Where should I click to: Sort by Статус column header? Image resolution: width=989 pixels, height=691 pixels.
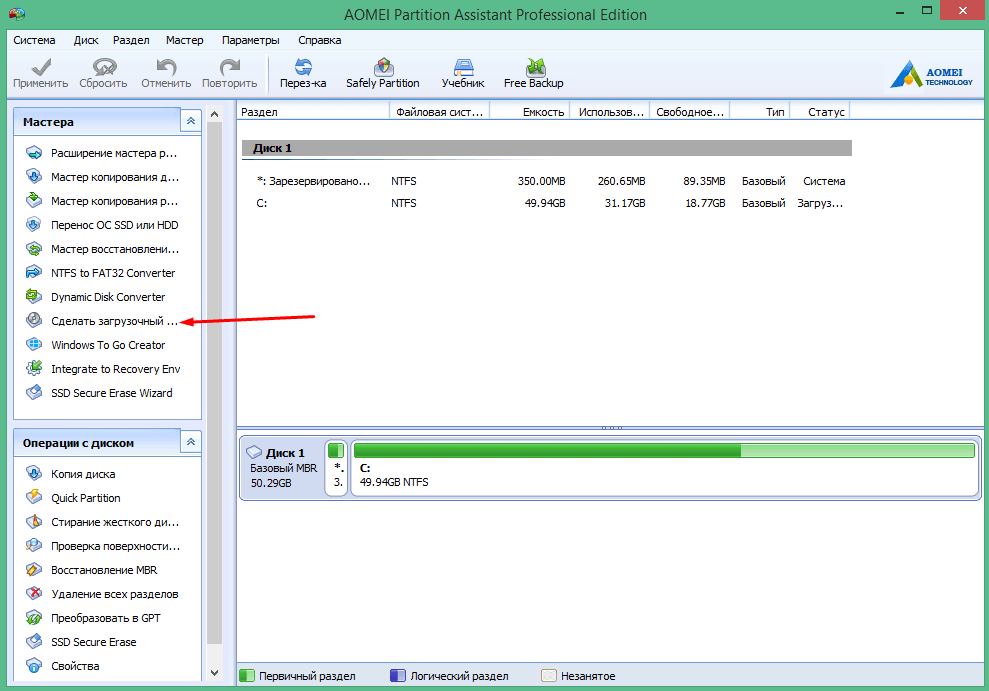tap(819, 112)
